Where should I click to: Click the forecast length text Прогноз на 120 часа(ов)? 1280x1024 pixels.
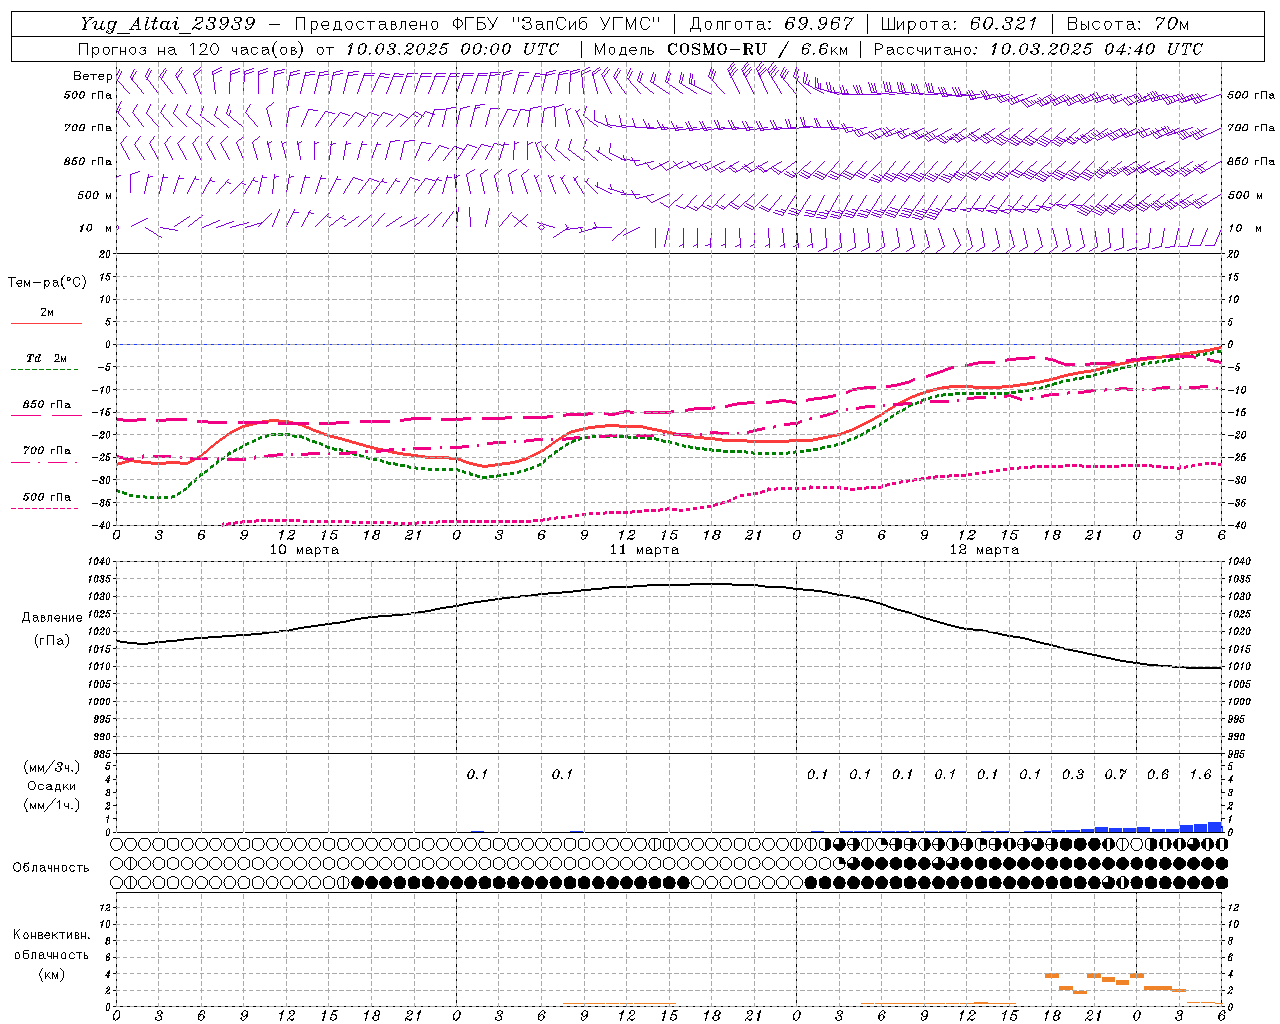click(x=193, y=49)
